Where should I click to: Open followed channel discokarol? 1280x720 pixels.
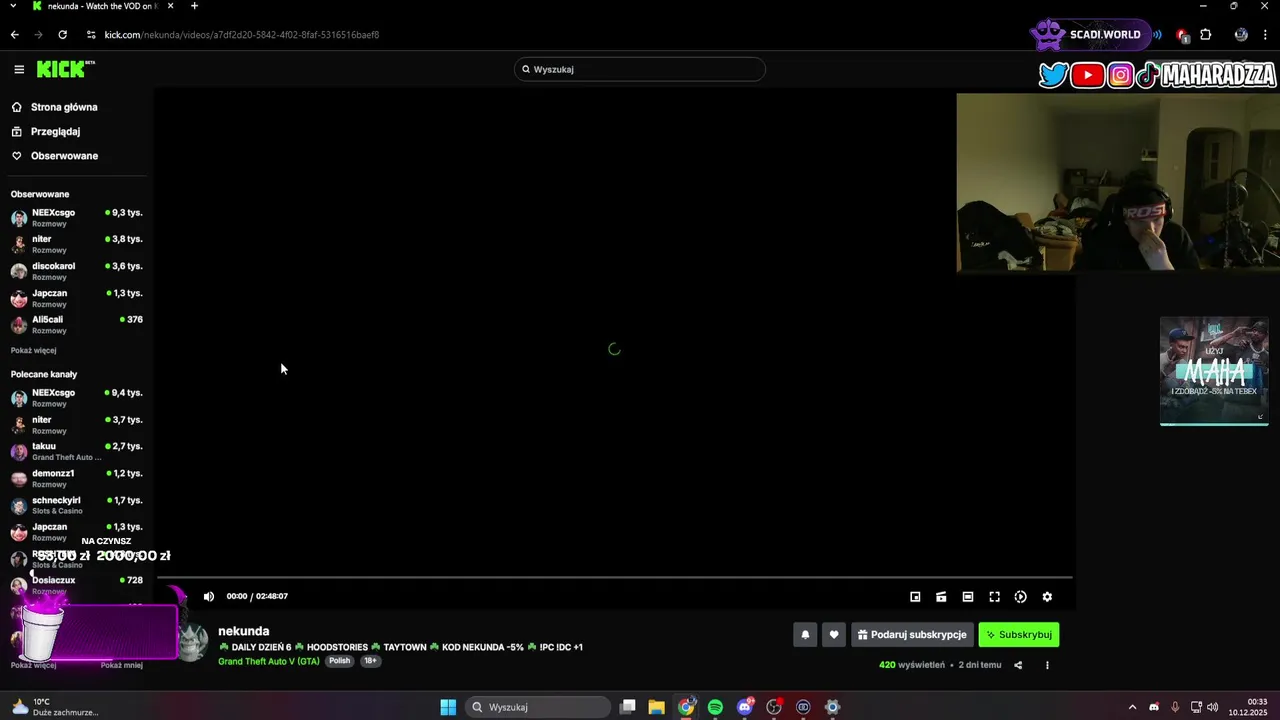click(77, 271)
